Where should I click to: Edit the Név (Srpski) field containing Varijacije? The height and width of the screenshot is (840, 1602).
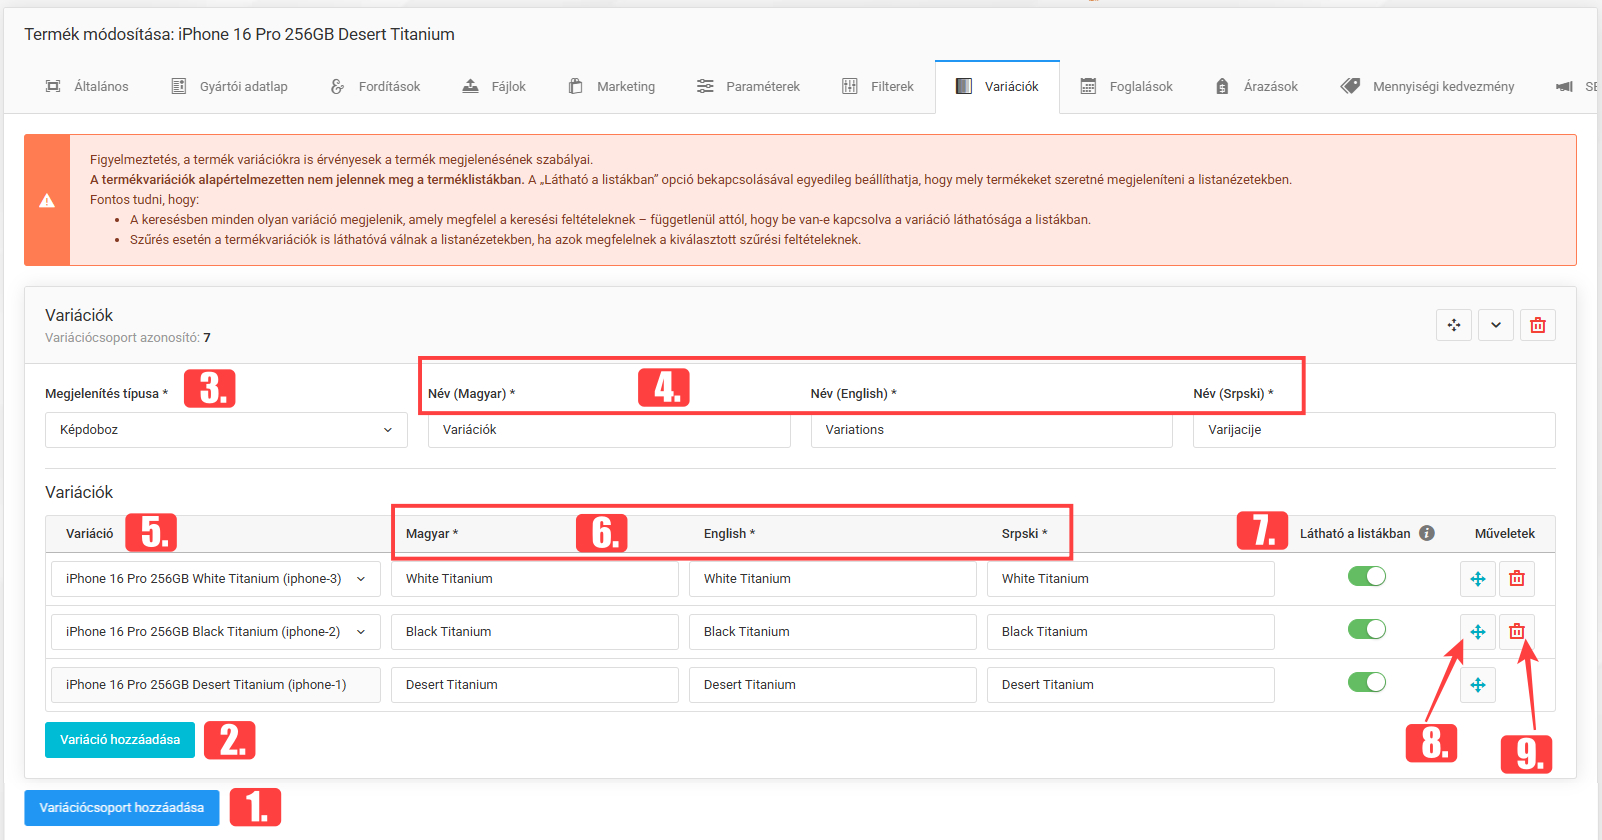pyautogui.click(x=1374, y=430)
